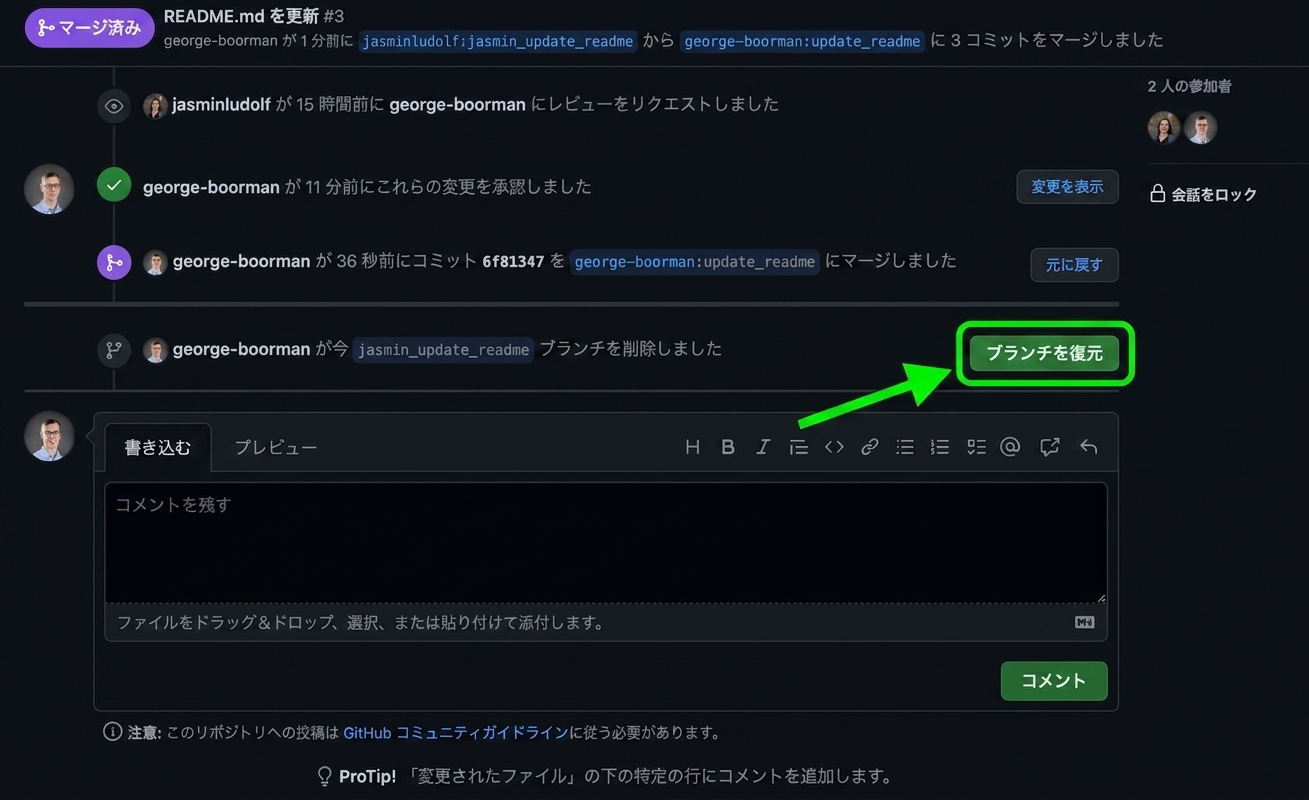Click the eye review-request timeline icon
The height and width of the screenshot is (800, 1309).
pos(114,106)
